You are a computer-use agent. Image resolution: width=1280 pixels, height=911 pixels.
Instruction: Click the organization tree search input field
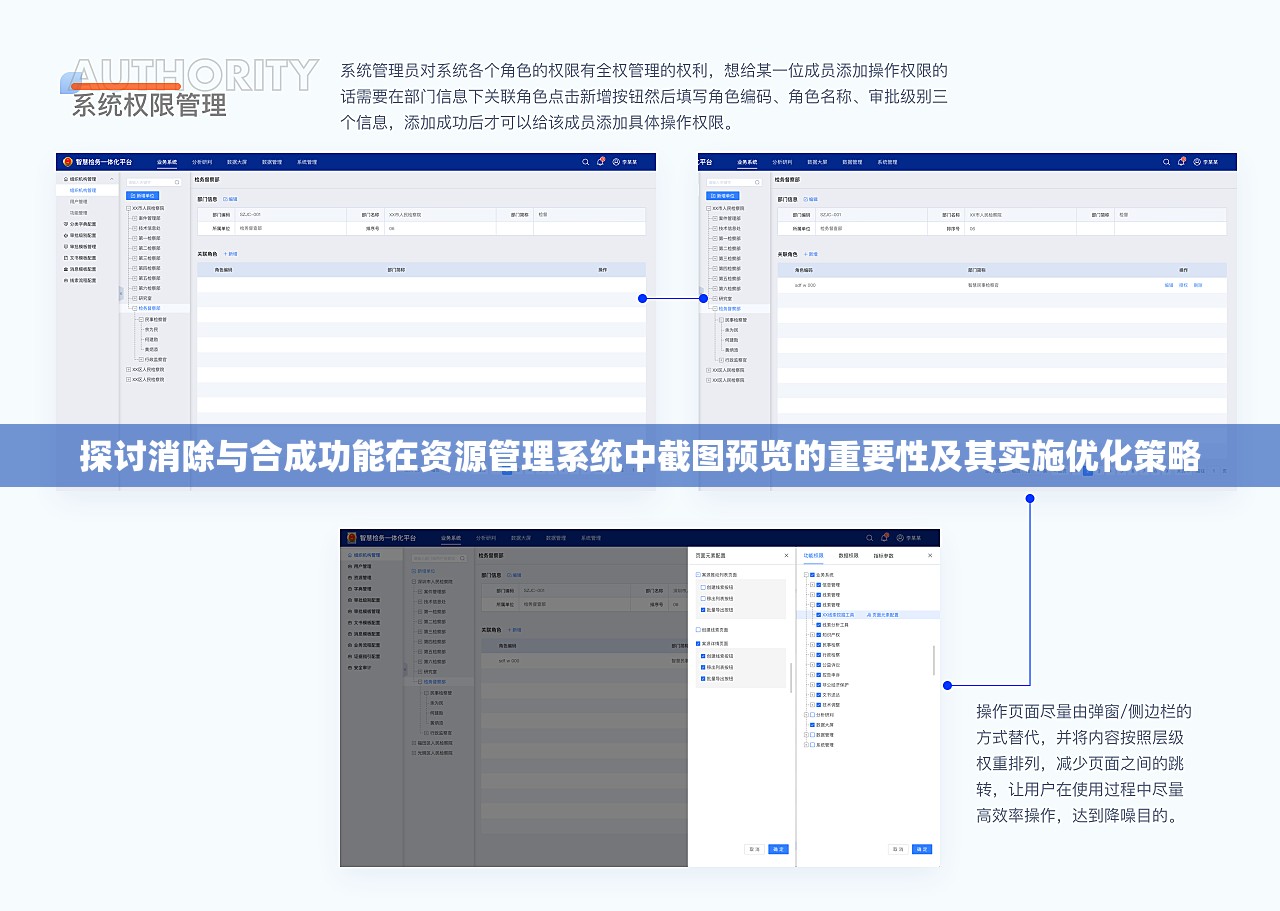point(153,182)
